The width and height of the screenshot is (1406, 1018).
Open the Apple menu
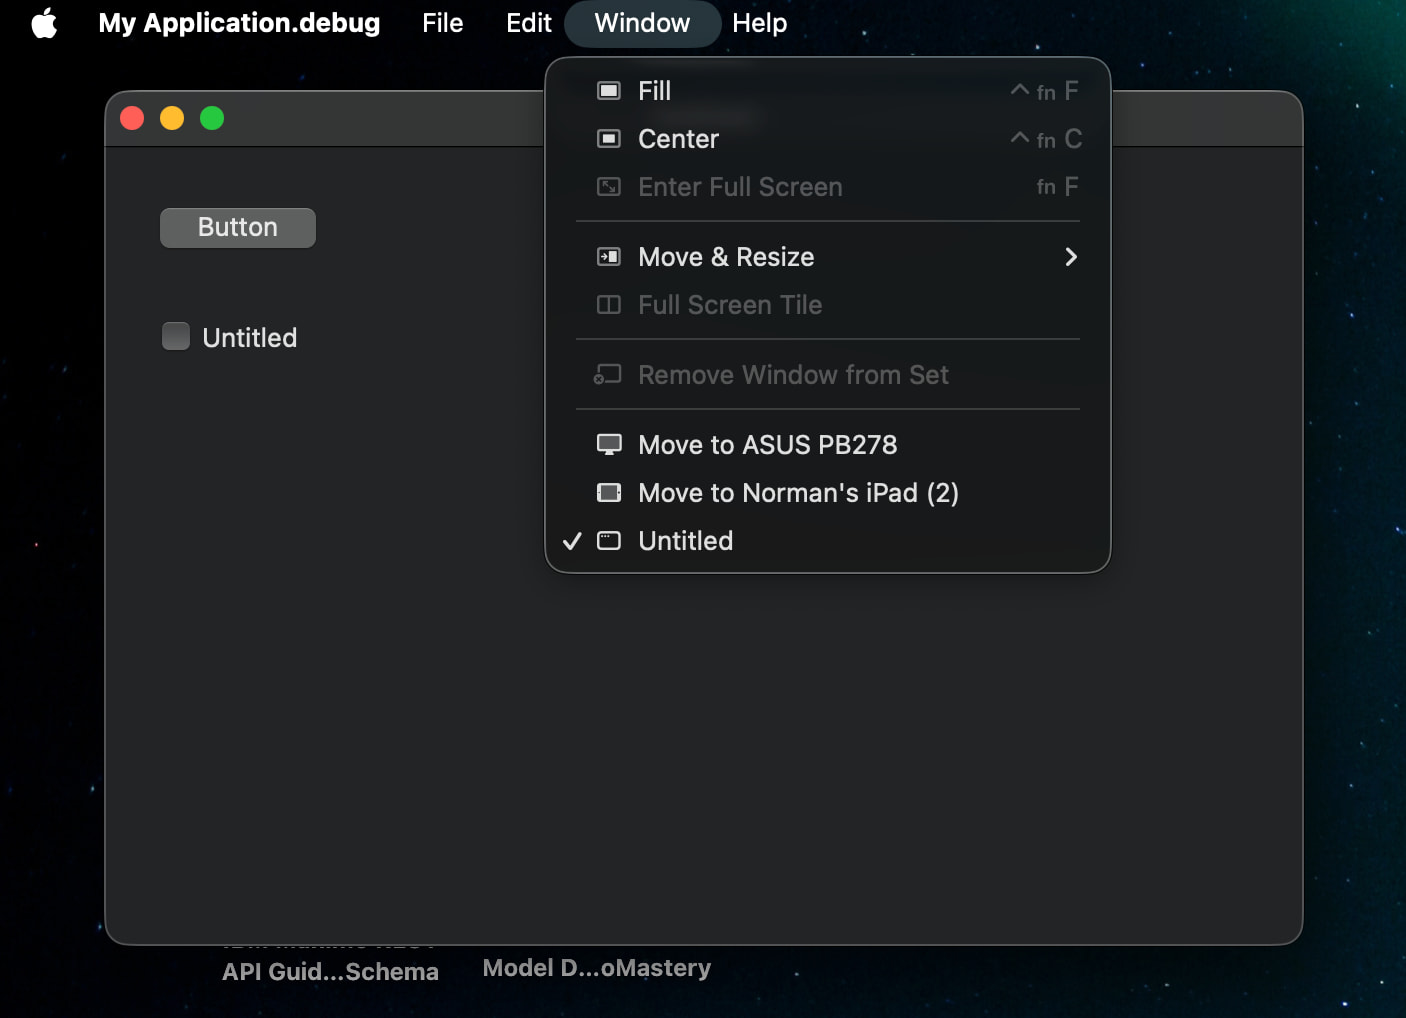pos(44,23)
